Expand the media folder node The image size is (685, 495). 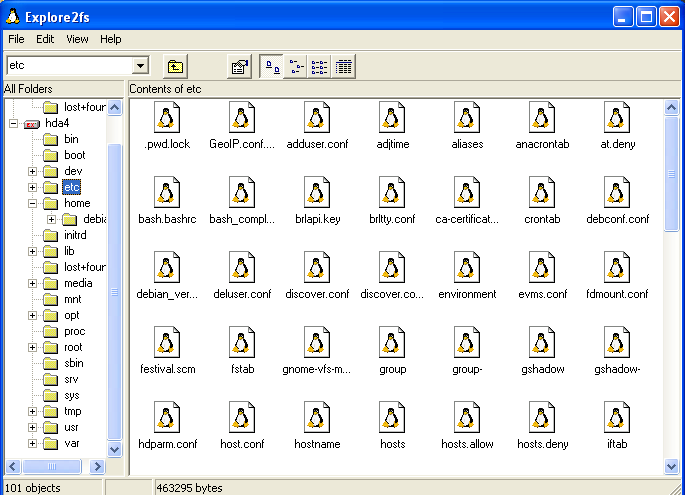pyautogui.click(x=32, y=284)
